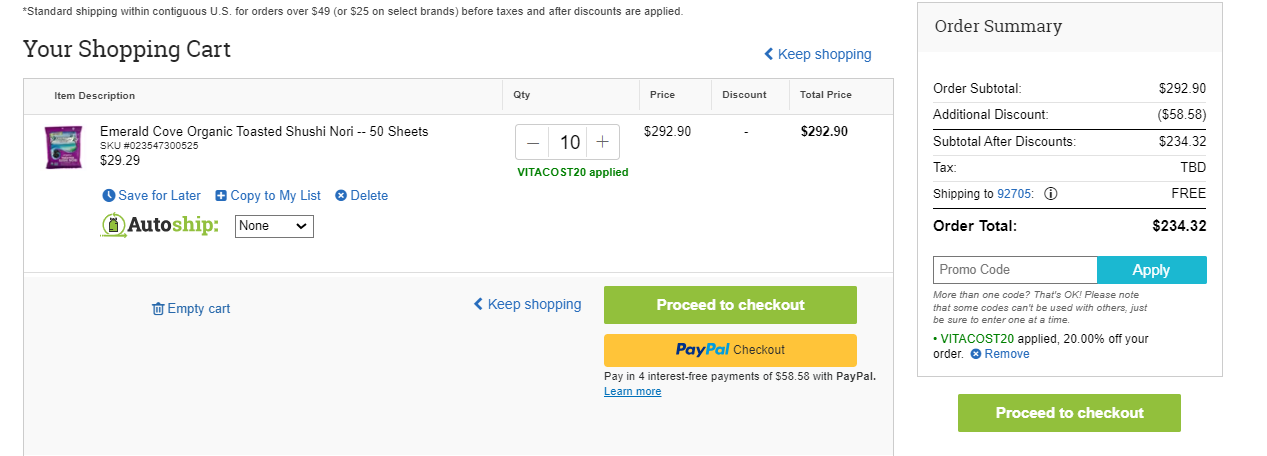Click the Copy to My List plus icon
1267x456 pixels.
coord(221,196)
